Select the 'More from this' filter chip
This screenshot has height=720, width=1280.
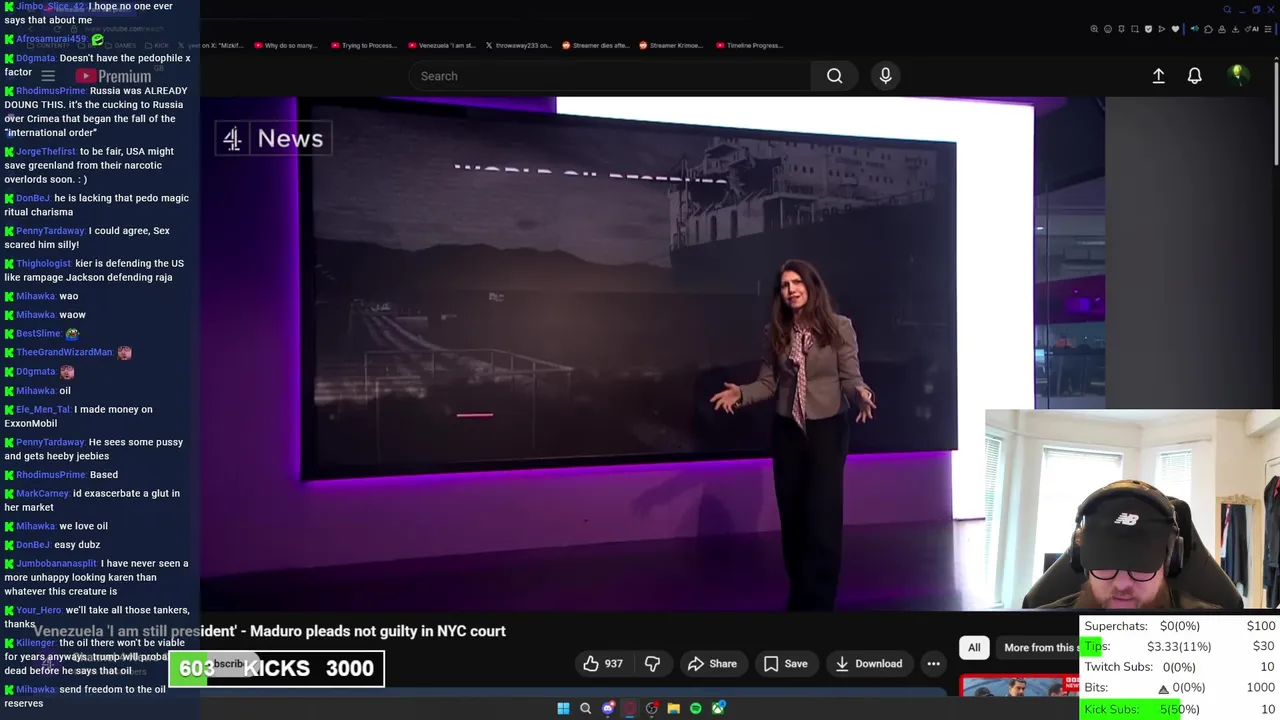[1039, 647]
